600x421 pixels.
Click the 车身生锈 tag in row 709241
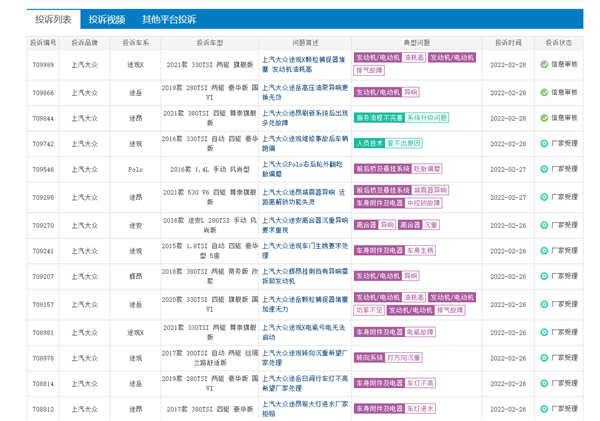[x=420, y=251]
